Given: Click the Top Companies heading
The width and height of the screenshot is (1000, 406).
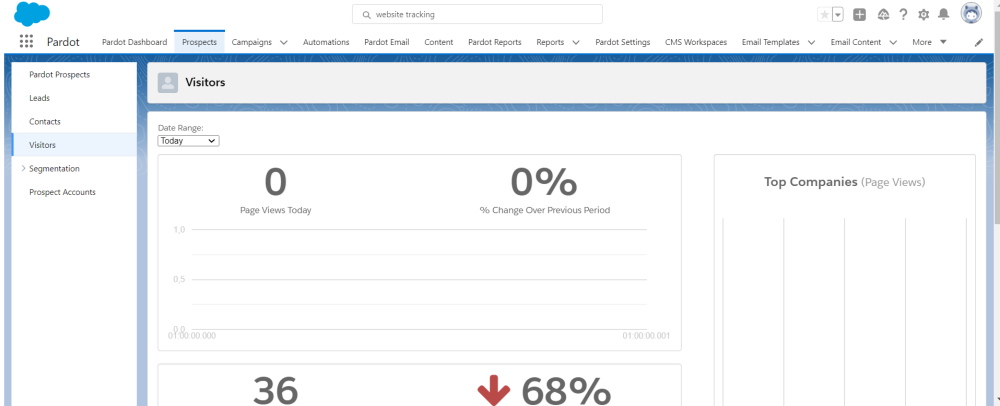Looking at the screenshot, I should (844, 182).
